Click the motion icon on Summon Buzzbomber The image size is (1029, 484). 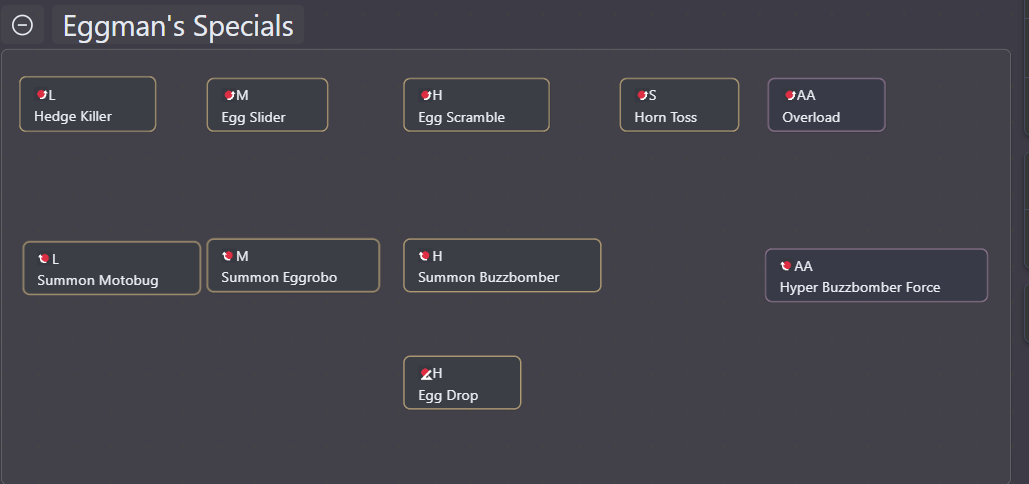(425, 256)
